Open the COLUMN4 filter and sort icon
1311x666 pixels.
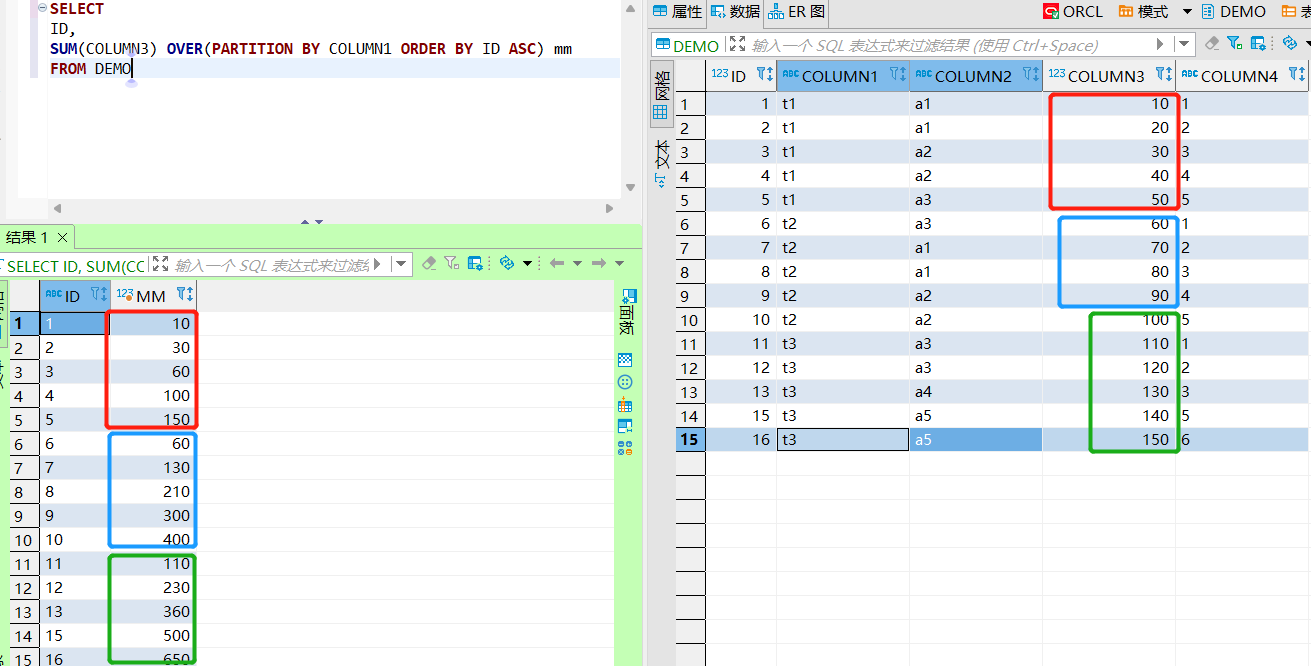[x=1296, y=74]
